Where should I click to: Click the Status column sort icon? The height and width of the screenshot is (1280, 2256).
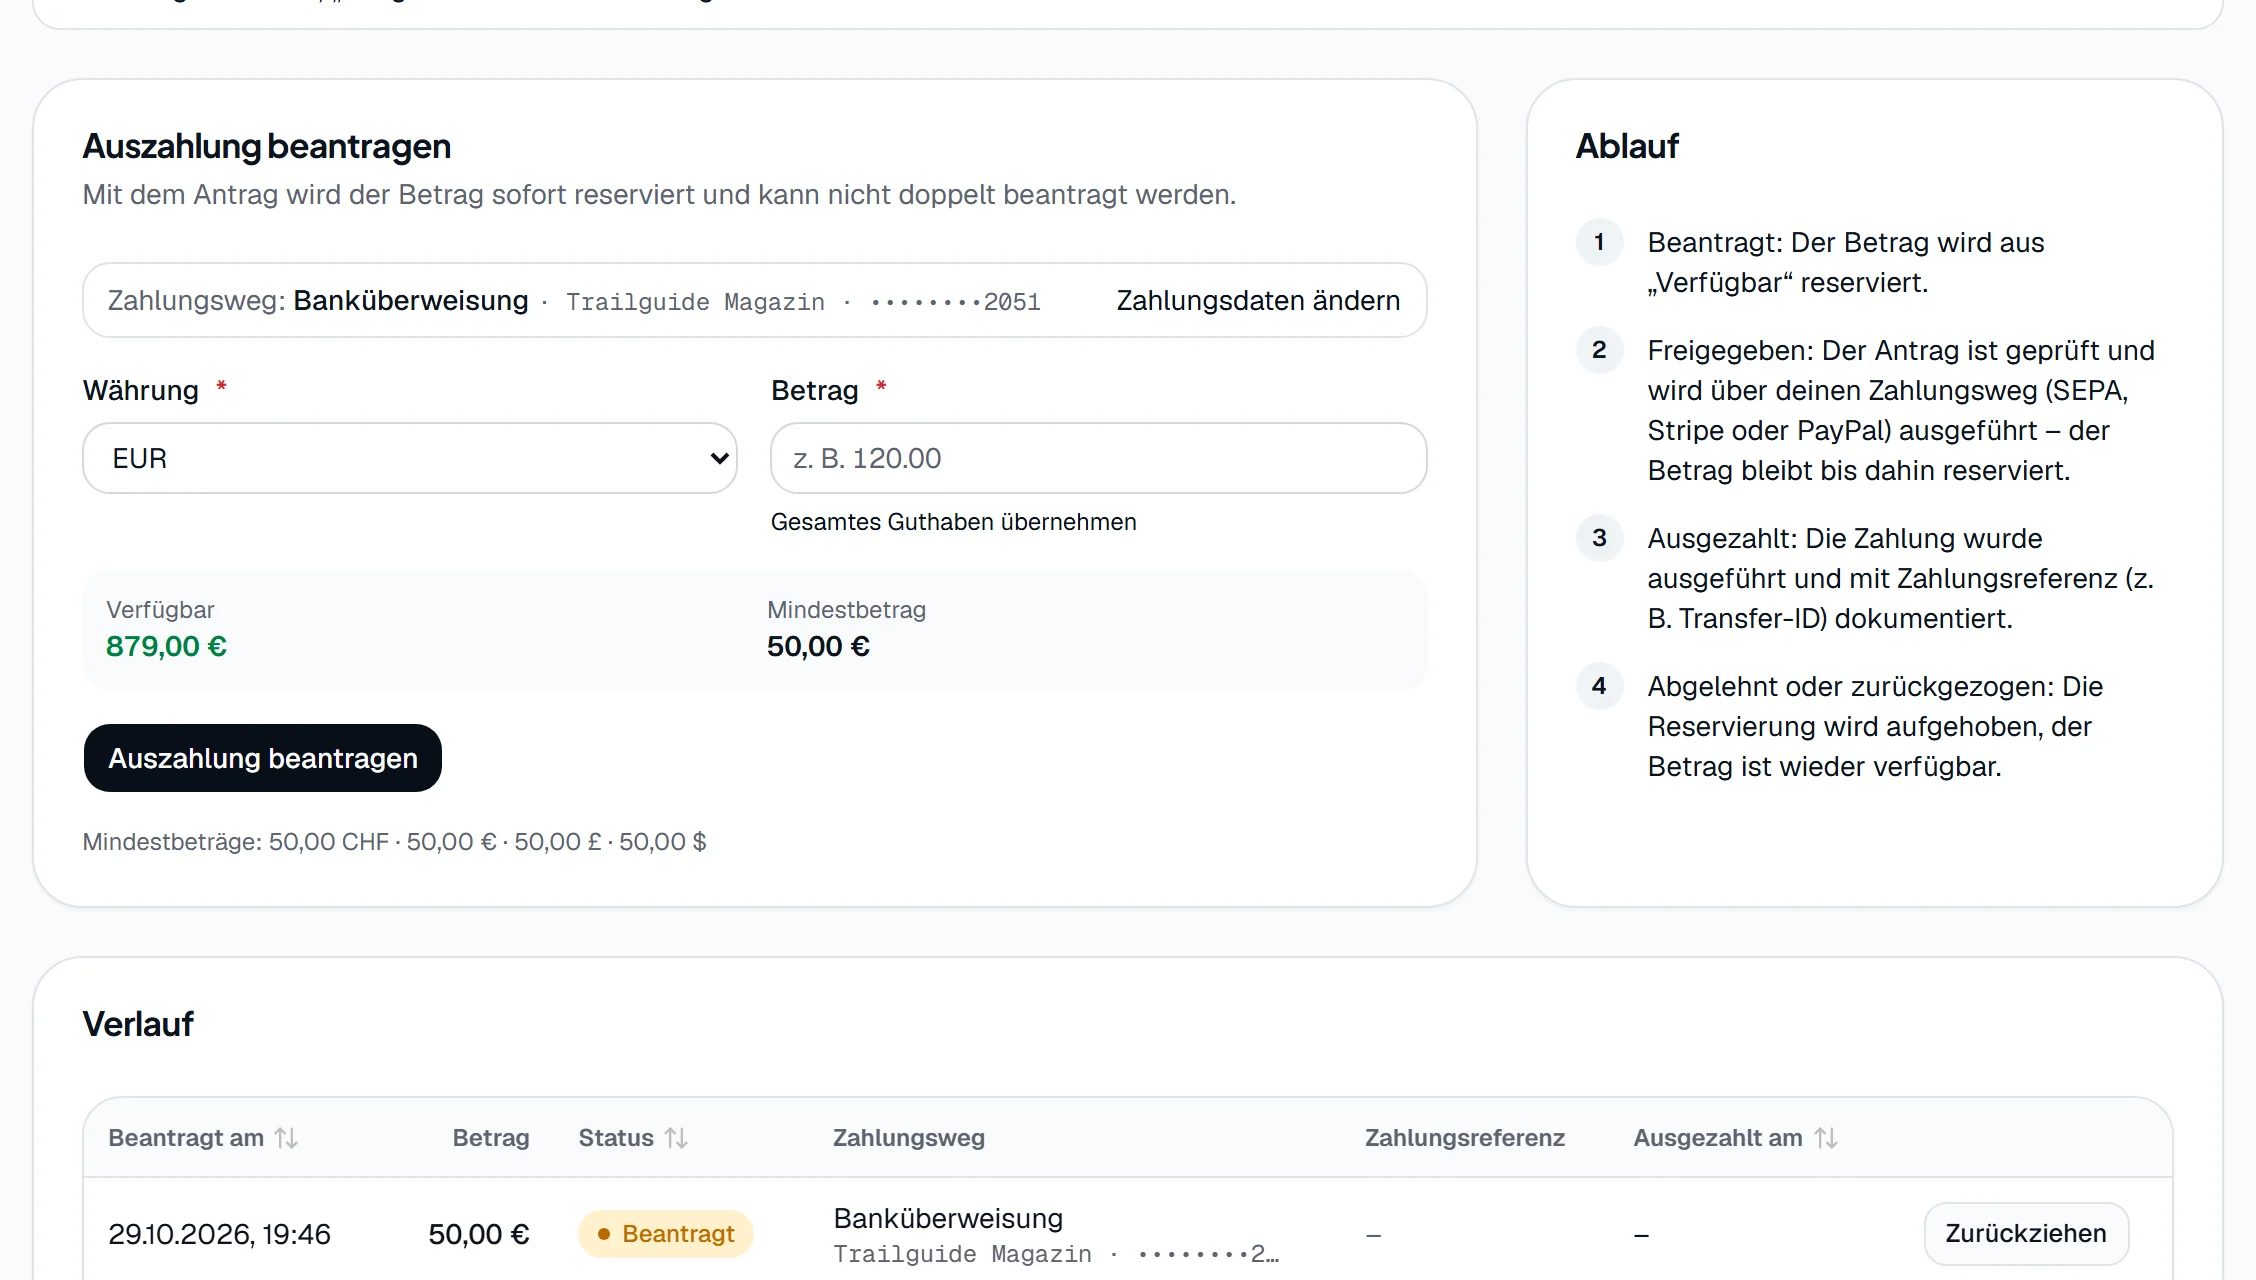676,1138
